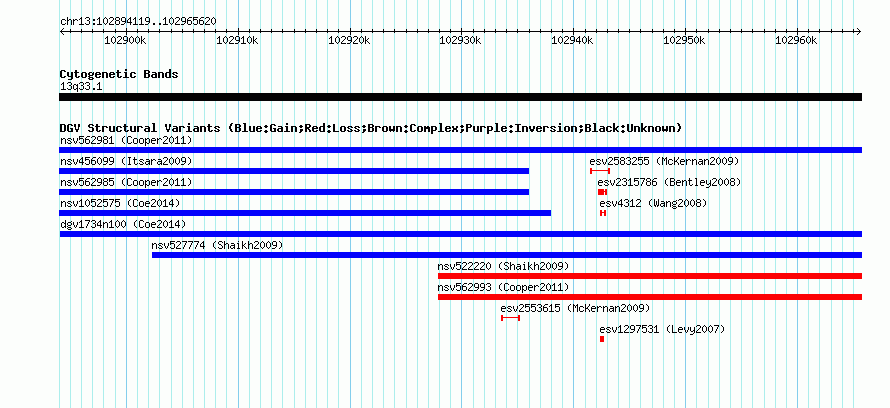Click the nsv562985 (Cooper2011) label text

pos(126,182)
